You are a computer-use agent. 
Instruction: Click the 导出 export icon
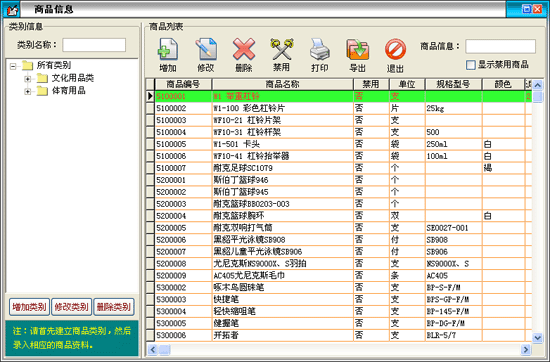[357, 49]
